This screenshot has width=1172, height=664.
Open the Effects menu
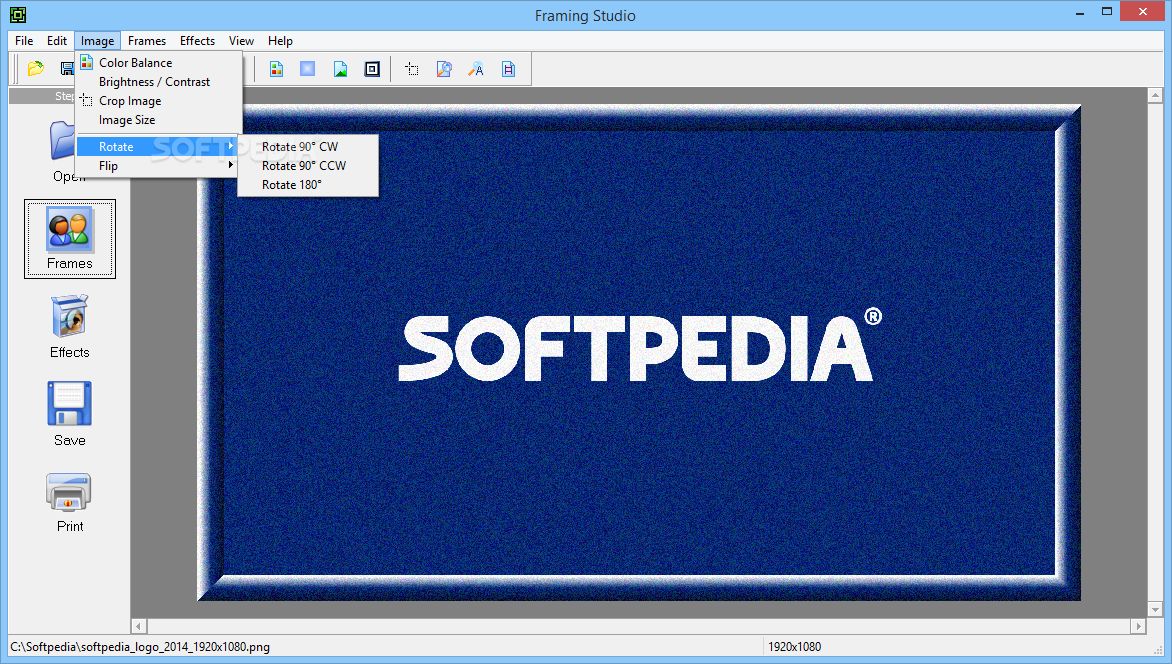[x=197, y=41]
